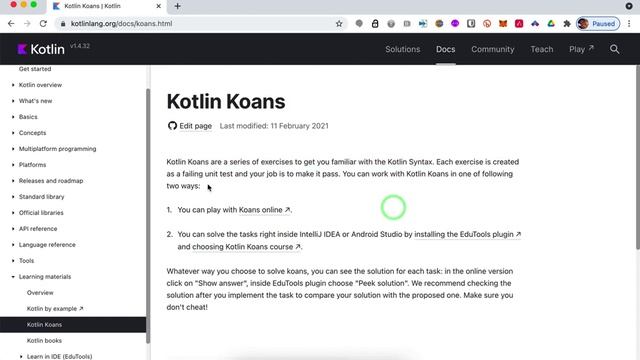The image size is (640, 360).
Task: Open choosing Kotlin Koans course link
Action: (246, 247)
